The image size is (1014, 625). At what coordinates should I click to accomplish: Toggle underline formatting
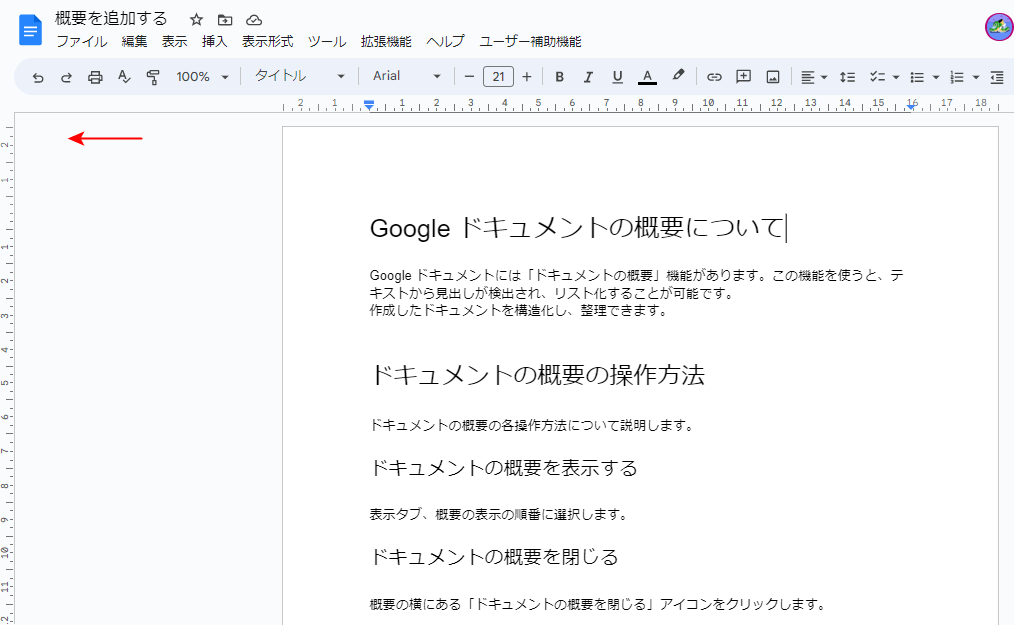[618, 77]
